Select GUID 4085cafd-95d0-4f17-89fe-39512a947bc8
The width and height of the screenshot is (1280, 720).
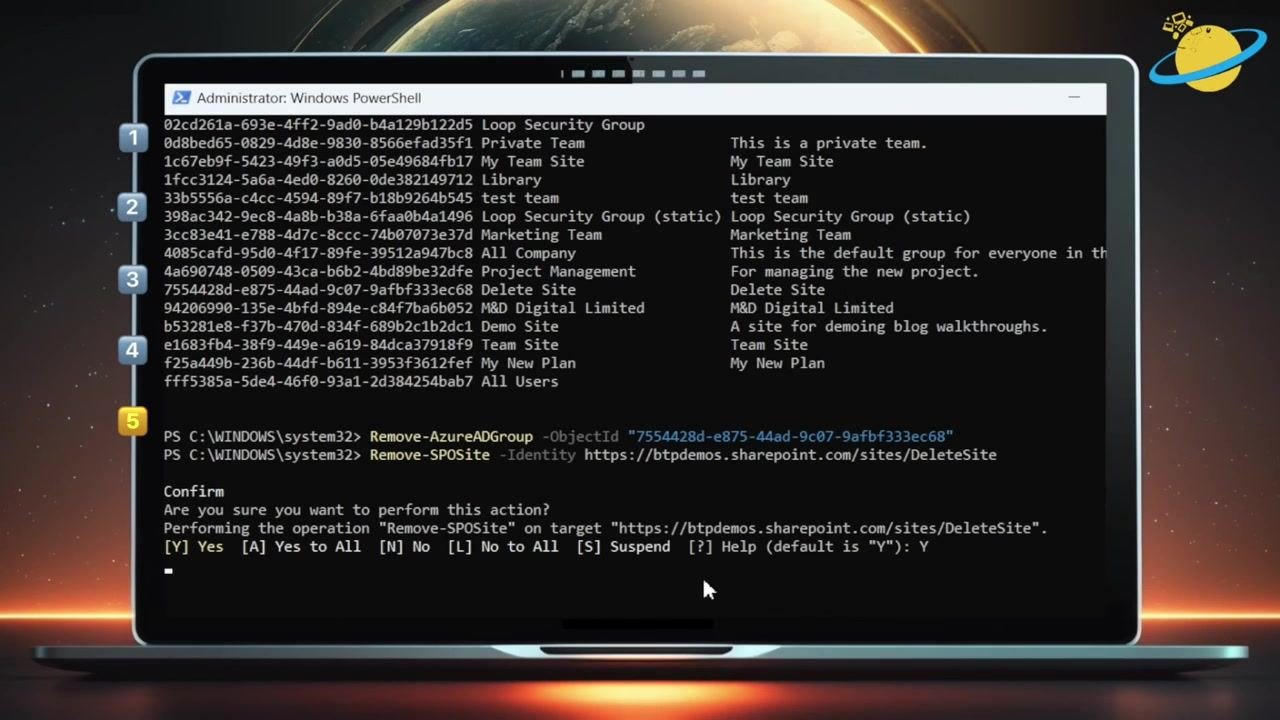318,253
